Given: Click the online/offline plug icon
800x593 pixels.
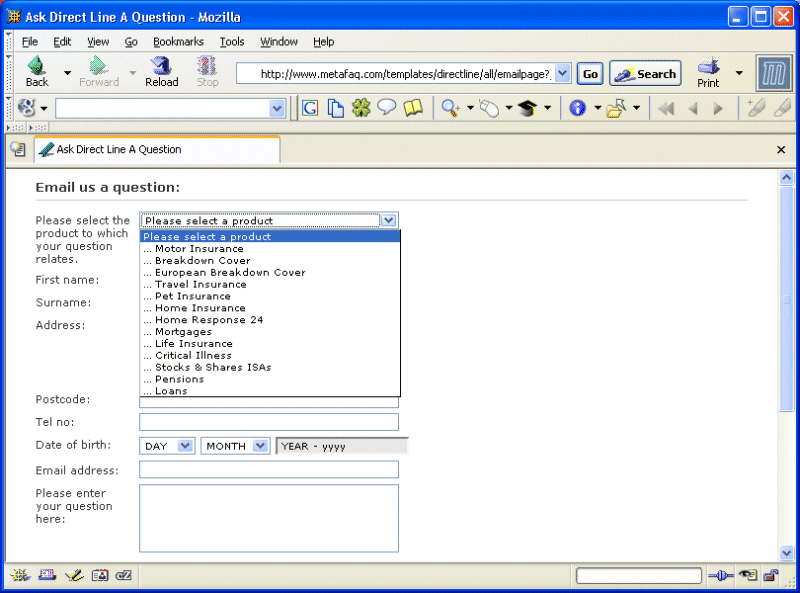Looking at the screenshot, I should (x=720, y=576).
